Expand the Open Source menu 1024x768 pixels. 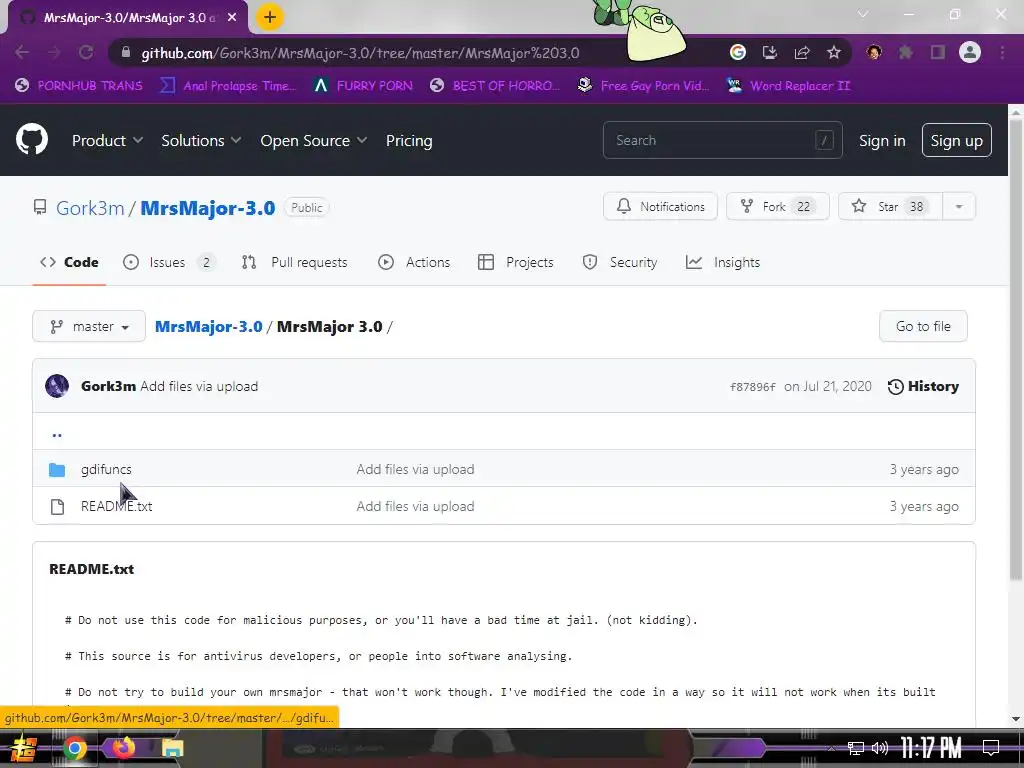(x=313, y=140)
